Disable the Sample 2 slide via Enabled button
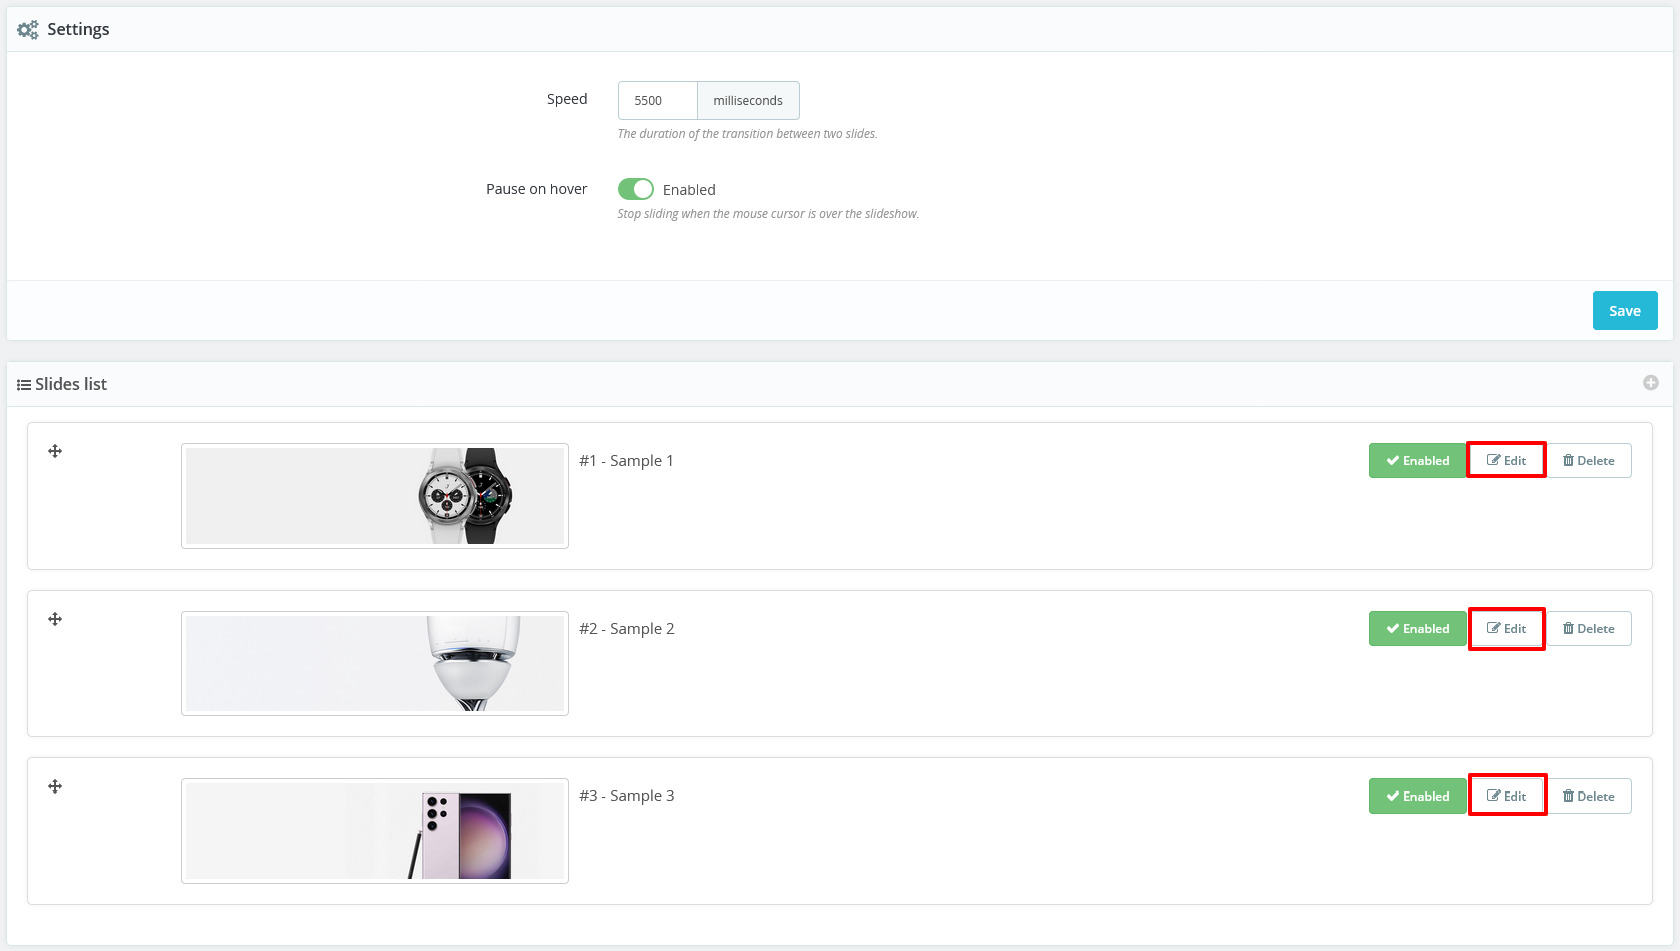Screen dimensions: 1680x951 [x=1417, y=628]
